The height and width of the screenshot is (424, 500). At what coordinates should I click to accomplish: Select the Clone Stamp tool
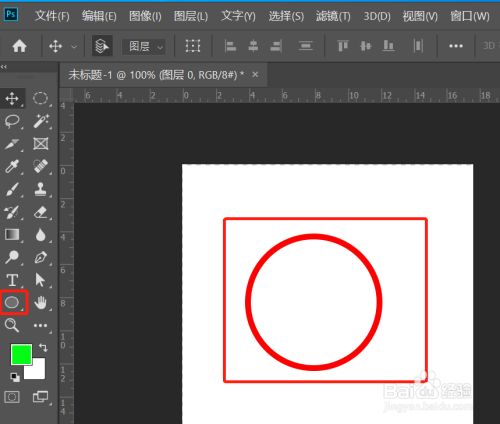(x=40, y=189)
